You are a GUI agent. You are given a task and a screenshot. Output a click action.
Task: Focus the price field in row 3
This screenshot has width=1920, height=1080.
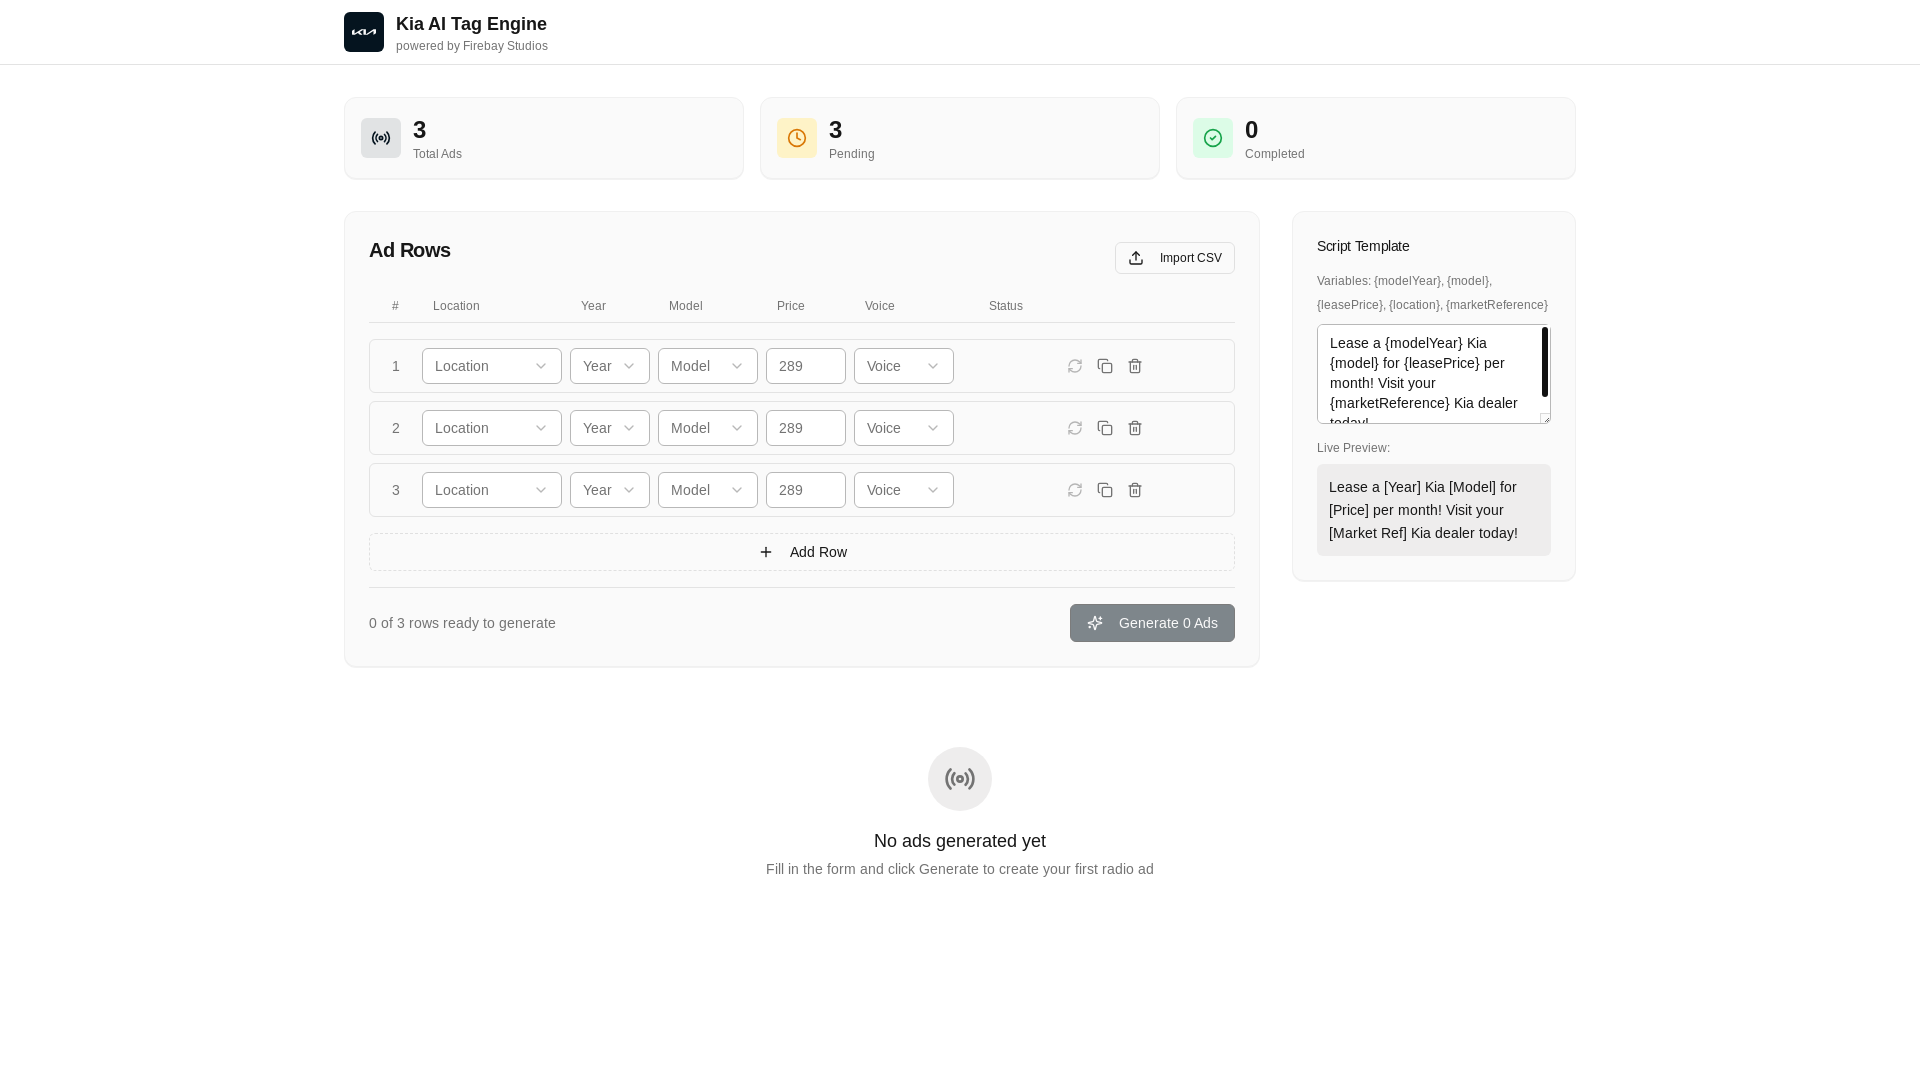806,490
